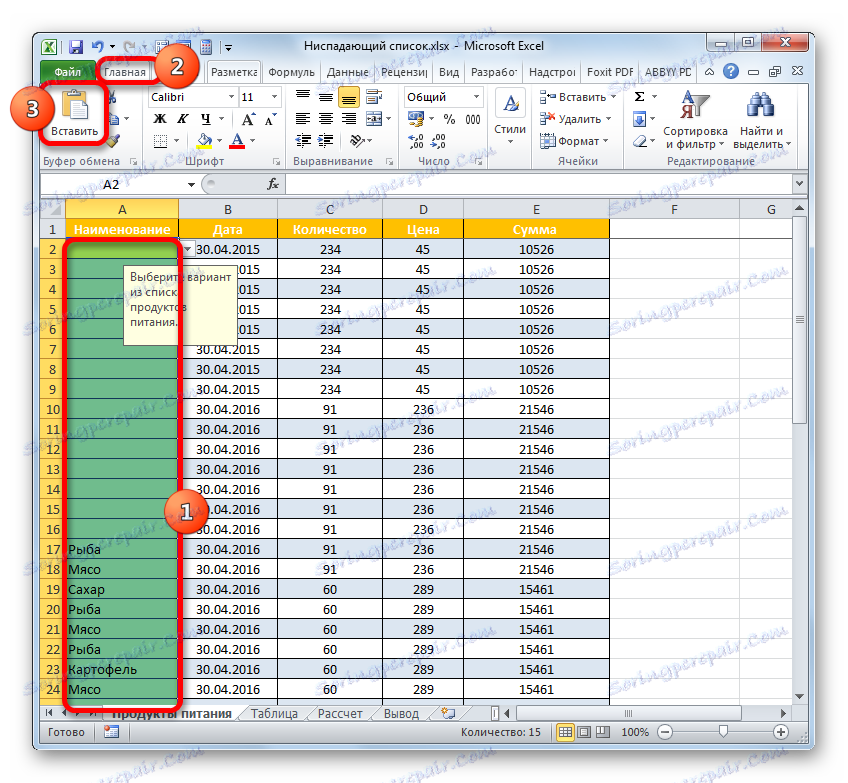Switch to the Данные ribbon tab
Screen dimensions: 848x783
[348, 72]
